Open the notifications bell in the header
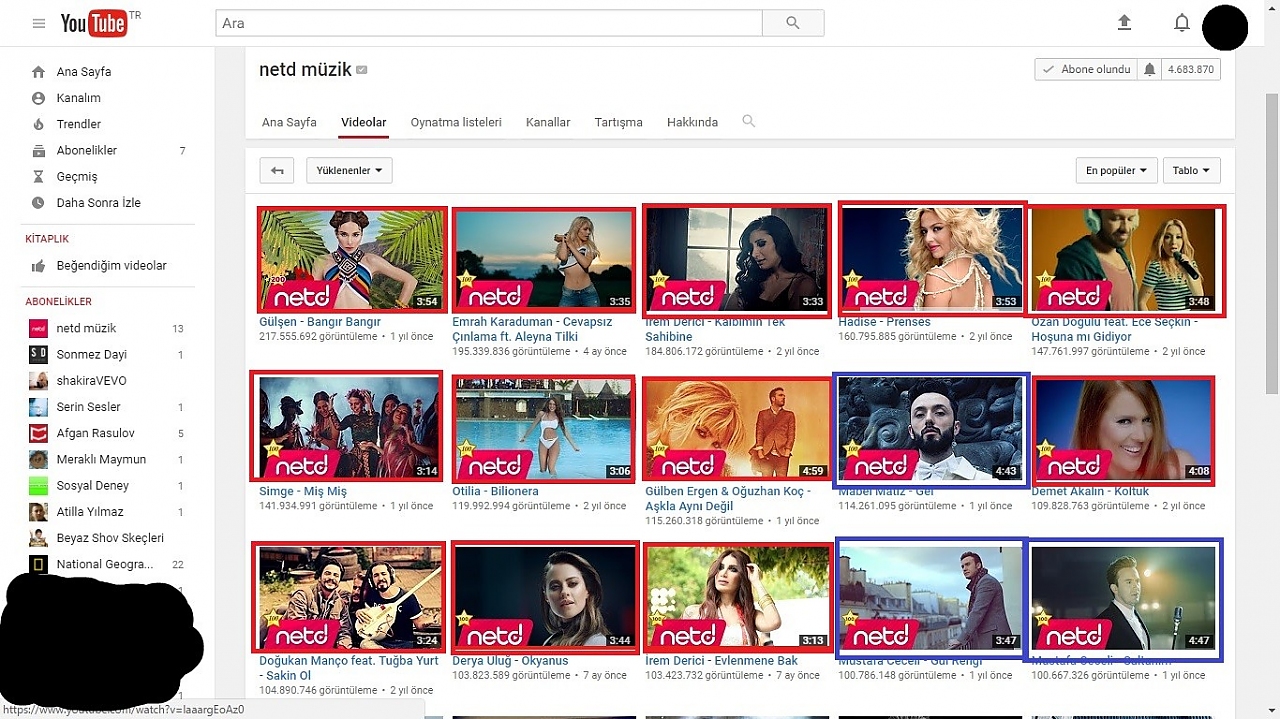 [1182, 23]
